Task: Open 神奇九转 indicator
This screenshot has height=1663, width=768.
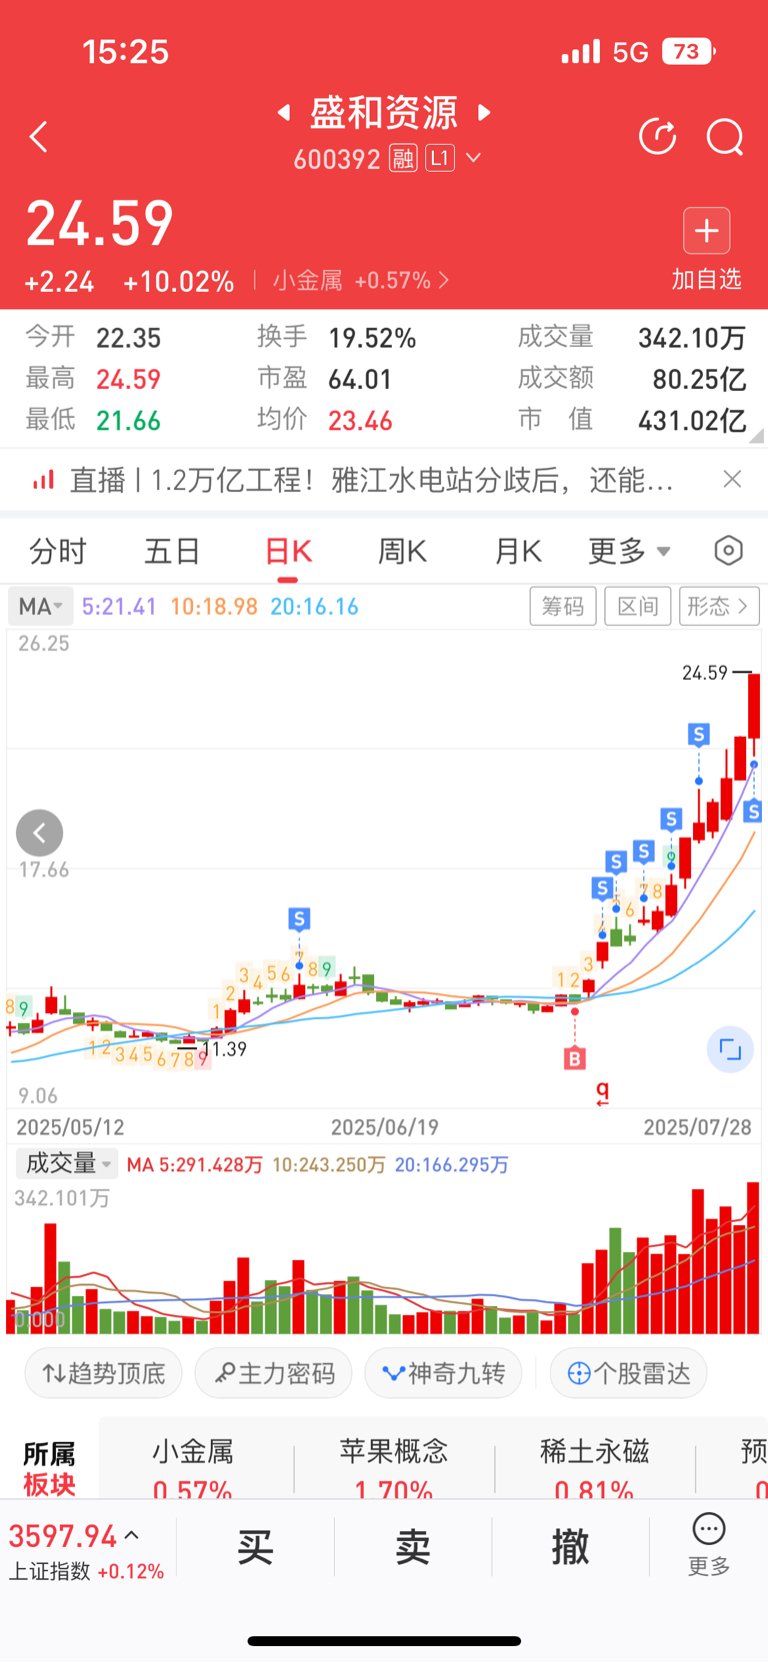Action: [443, 1373]
